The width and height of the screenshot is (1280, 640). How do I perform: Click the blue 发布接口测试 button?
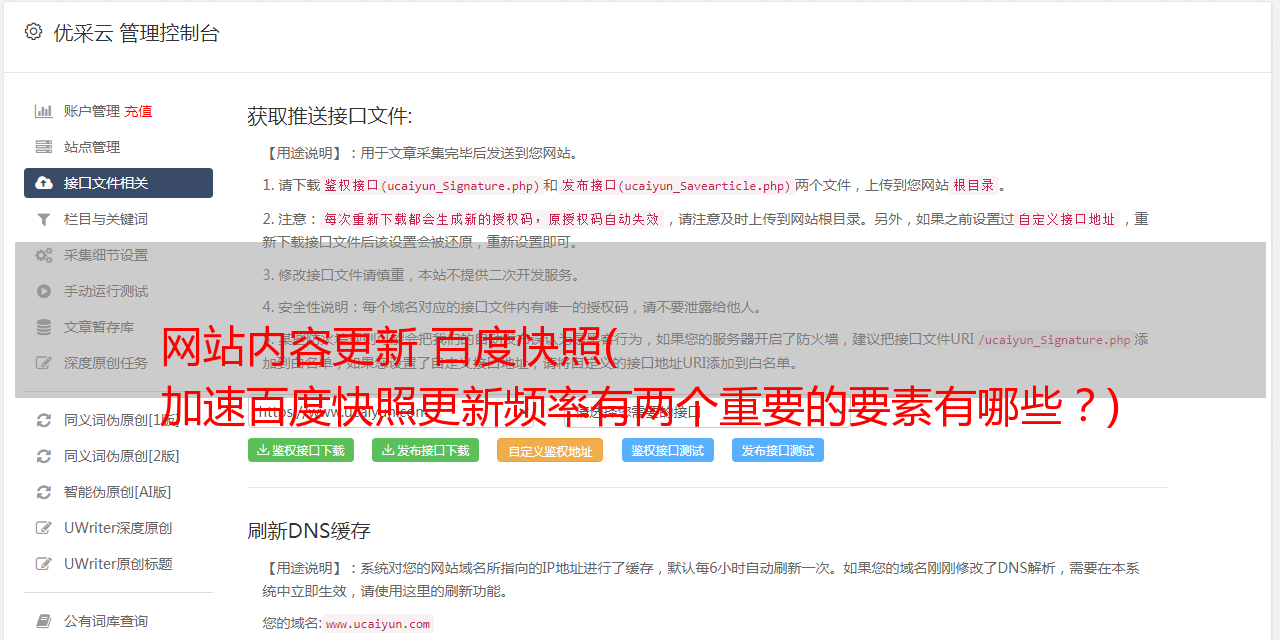pos(778,450)
